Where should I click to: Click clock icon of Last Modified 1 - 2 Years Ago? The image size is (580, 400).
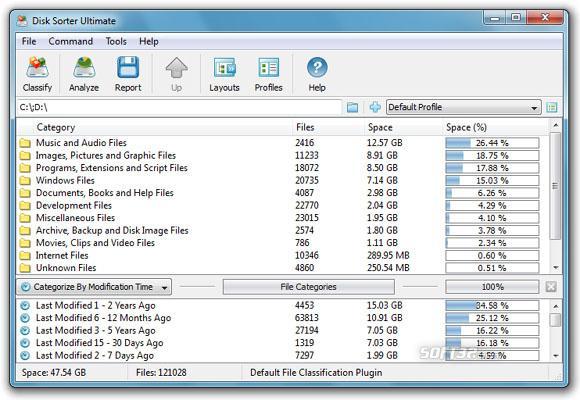25,306
